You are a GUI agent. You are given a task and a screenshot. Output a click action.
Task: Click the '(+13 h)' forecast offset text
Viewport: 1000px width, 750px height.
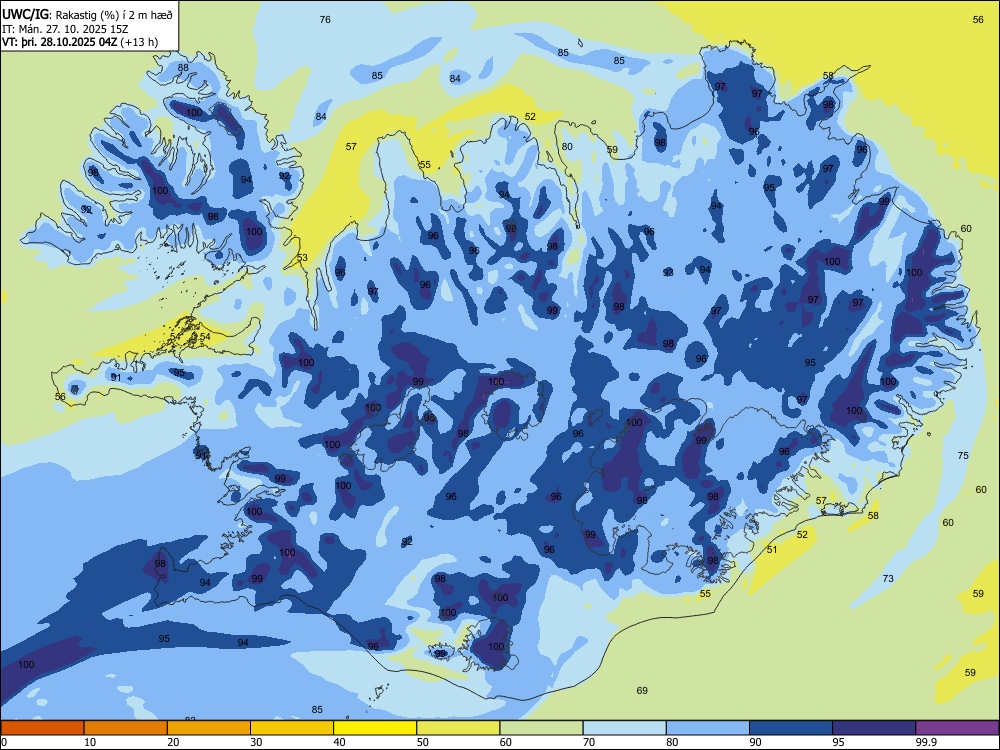click(139, 42)
